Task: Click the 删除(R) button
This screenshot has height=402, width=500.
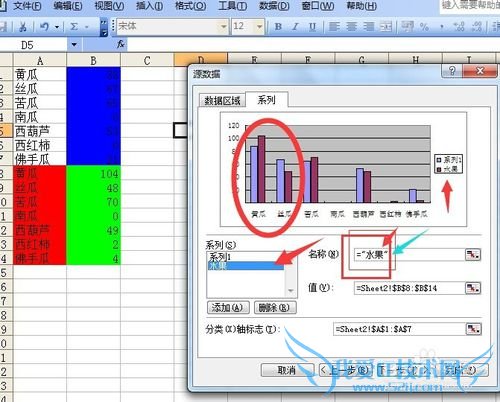Action: point(275,307)
